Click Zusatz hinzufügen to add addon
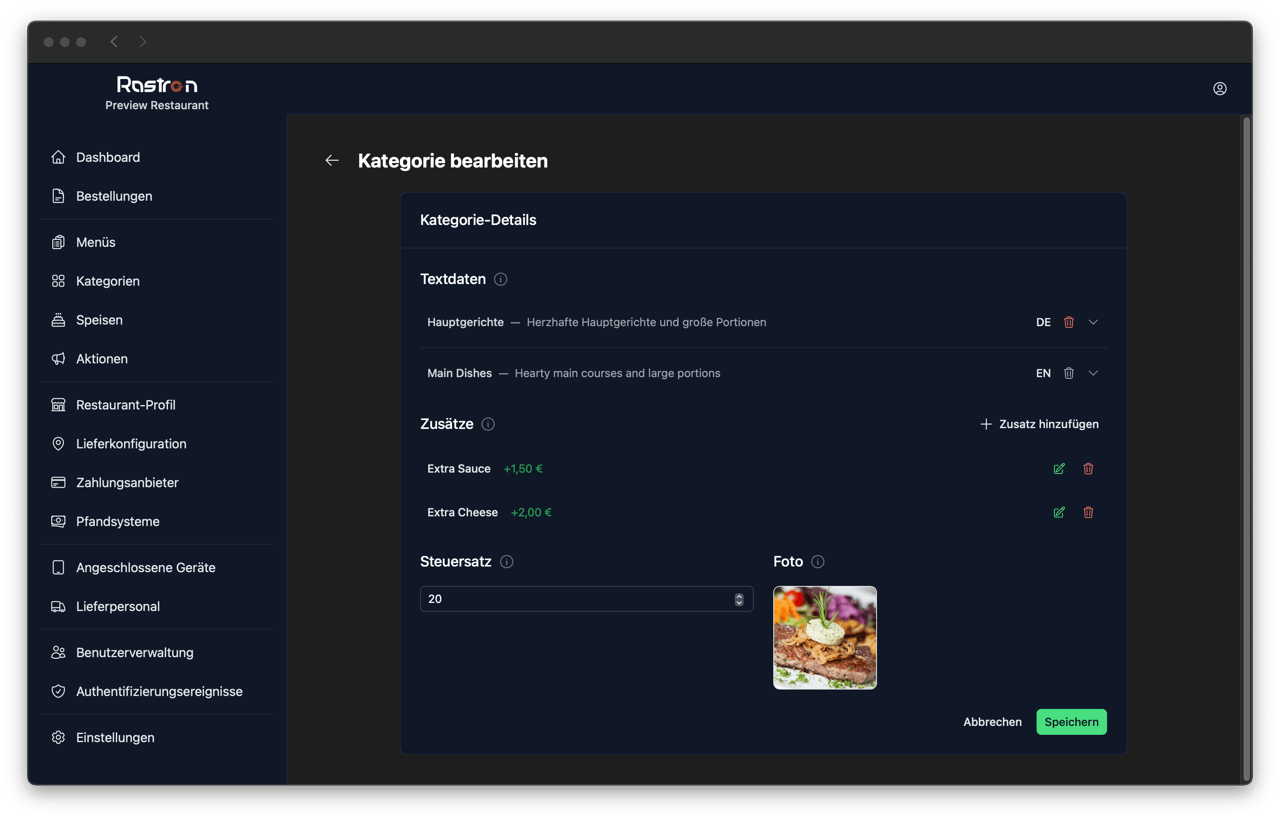Screen dimensions: 1280x819 tap(1039, 423)
